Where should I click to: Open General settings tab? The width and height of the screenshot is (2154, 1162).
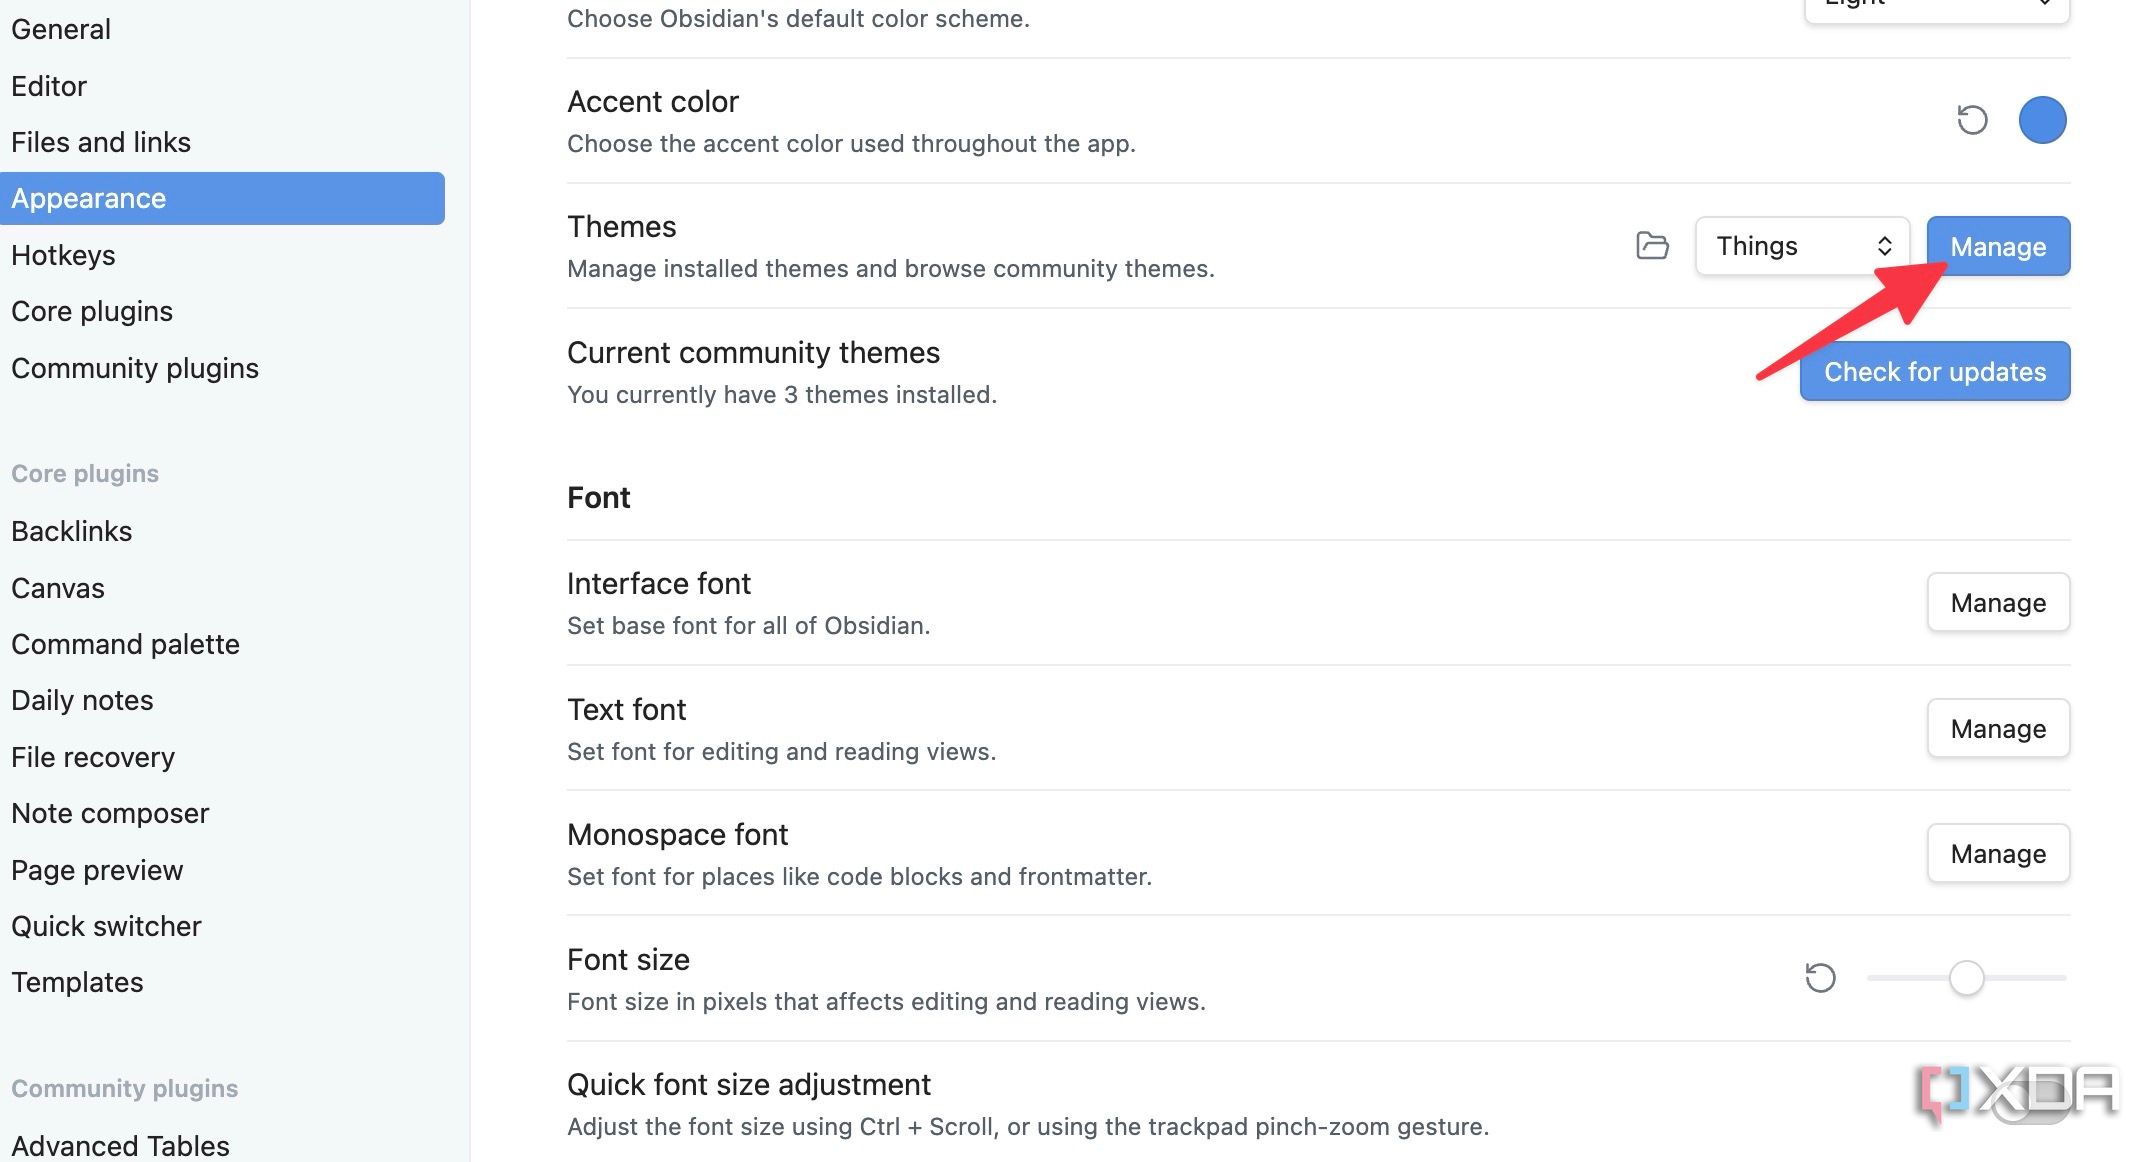point(61,29)
